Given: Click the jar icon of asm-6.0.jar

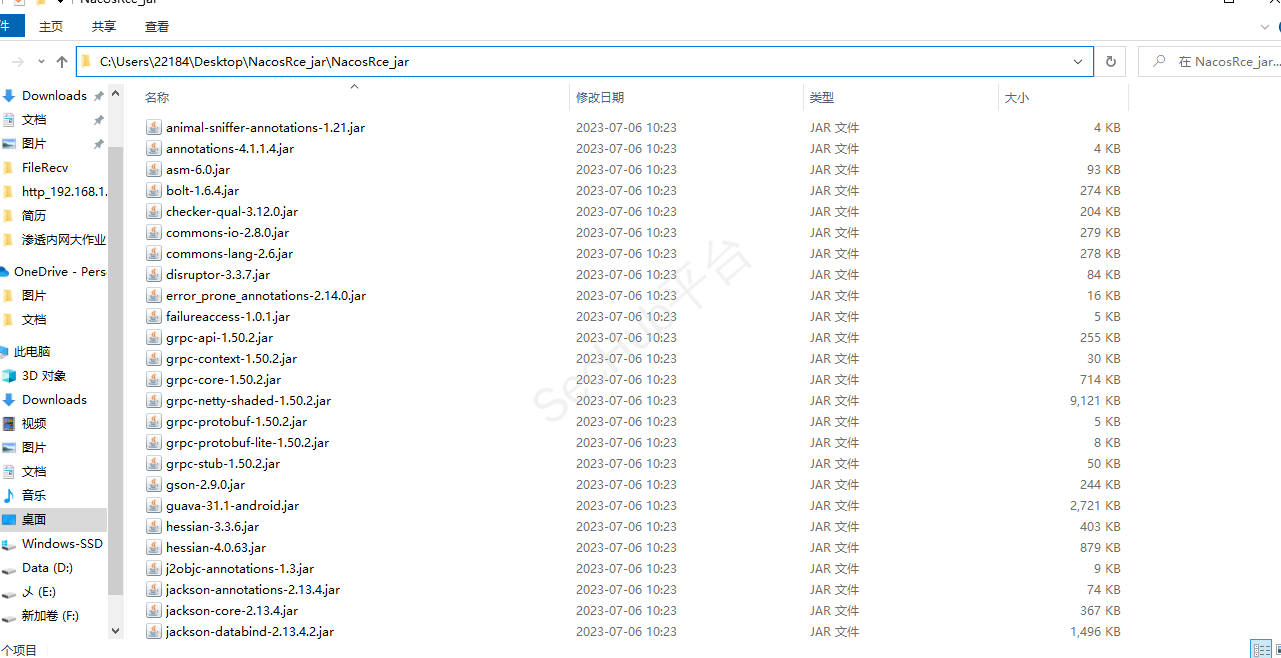Looking at the screenshot, I should [x=153, y=170].
